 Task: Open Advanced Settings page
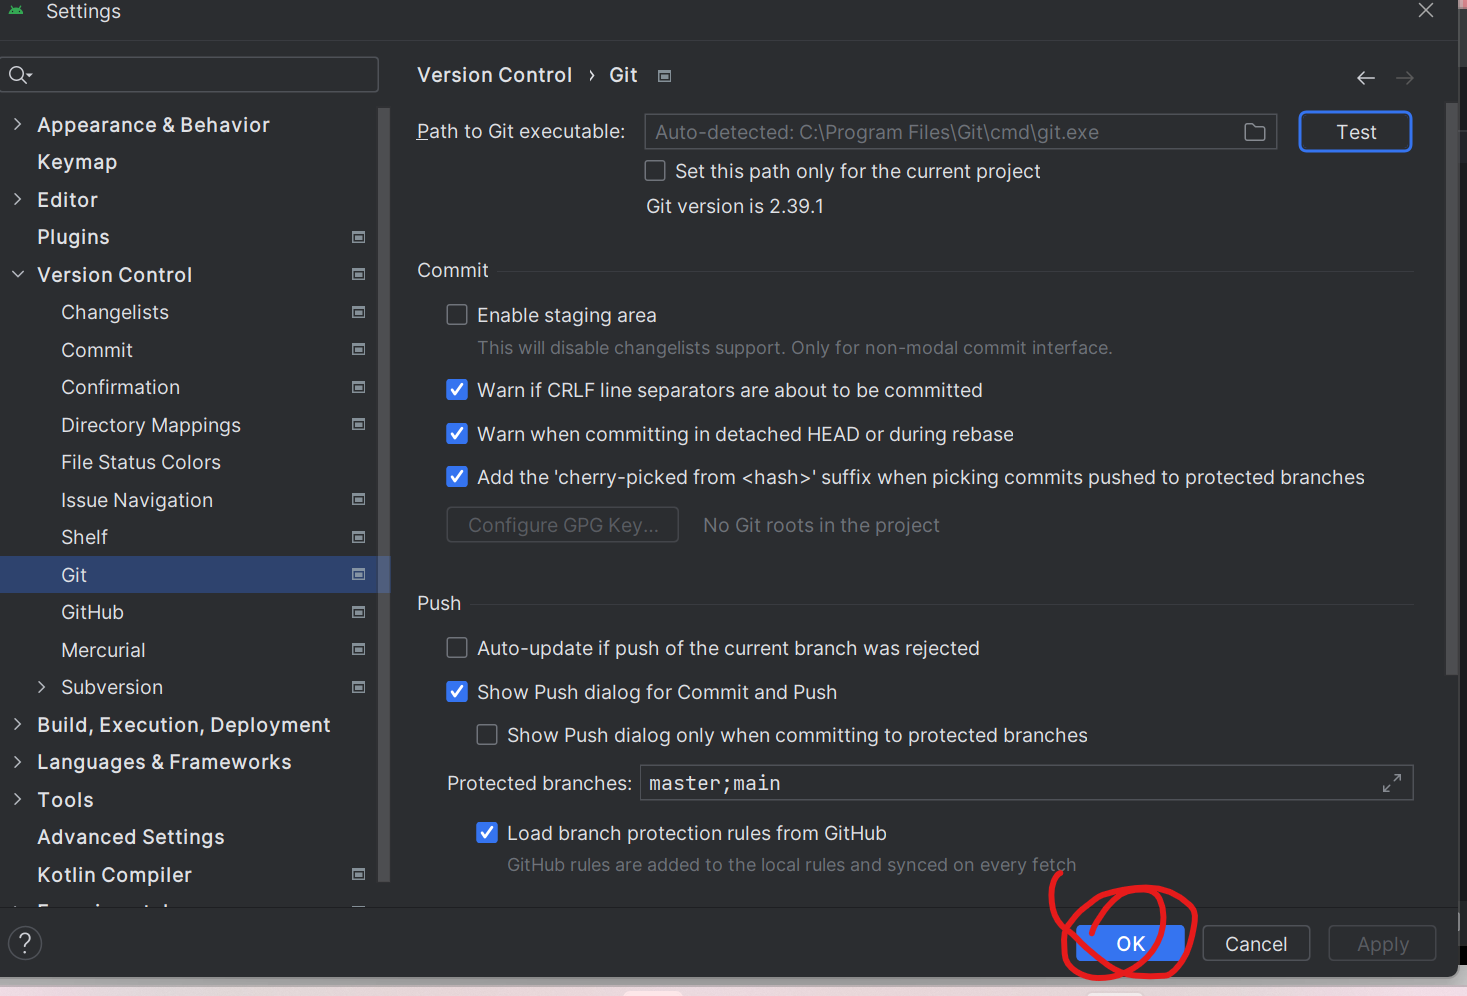(131, 837)
